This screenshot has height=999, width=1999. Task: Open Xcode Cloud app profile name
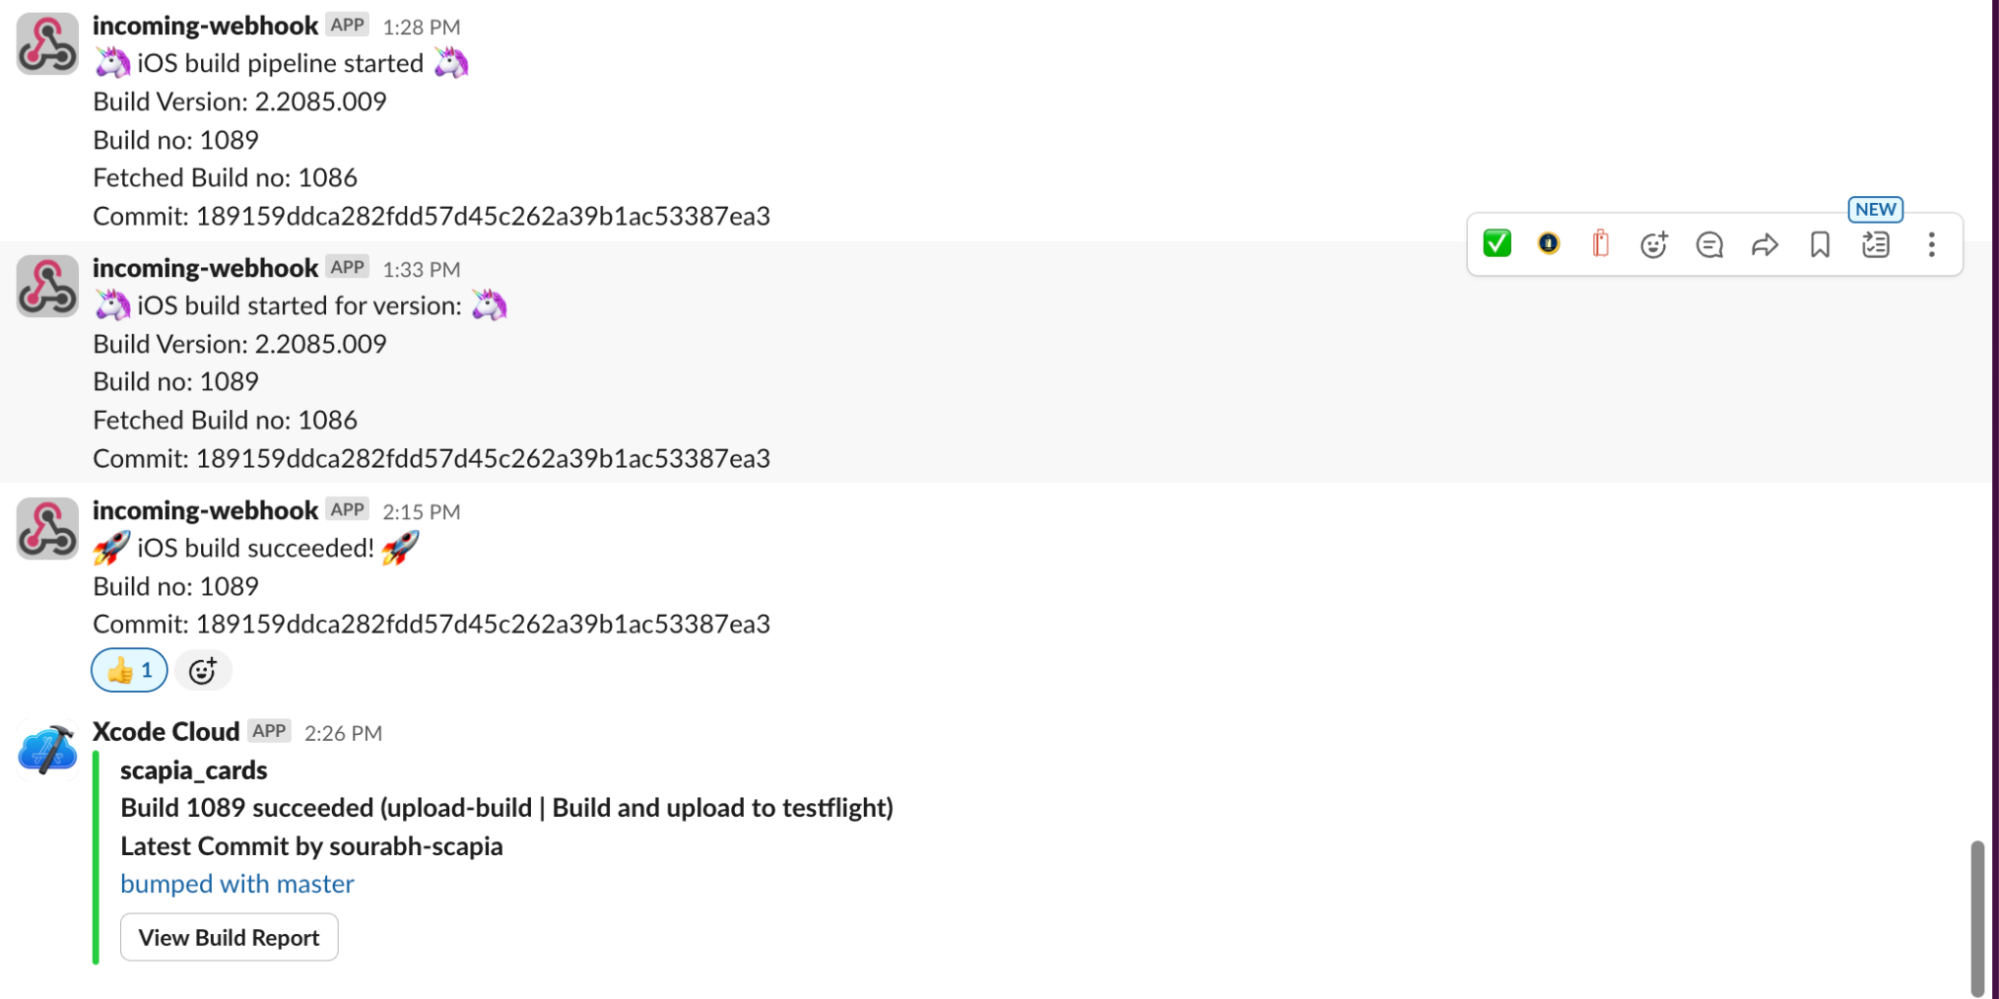pos(166,732)
